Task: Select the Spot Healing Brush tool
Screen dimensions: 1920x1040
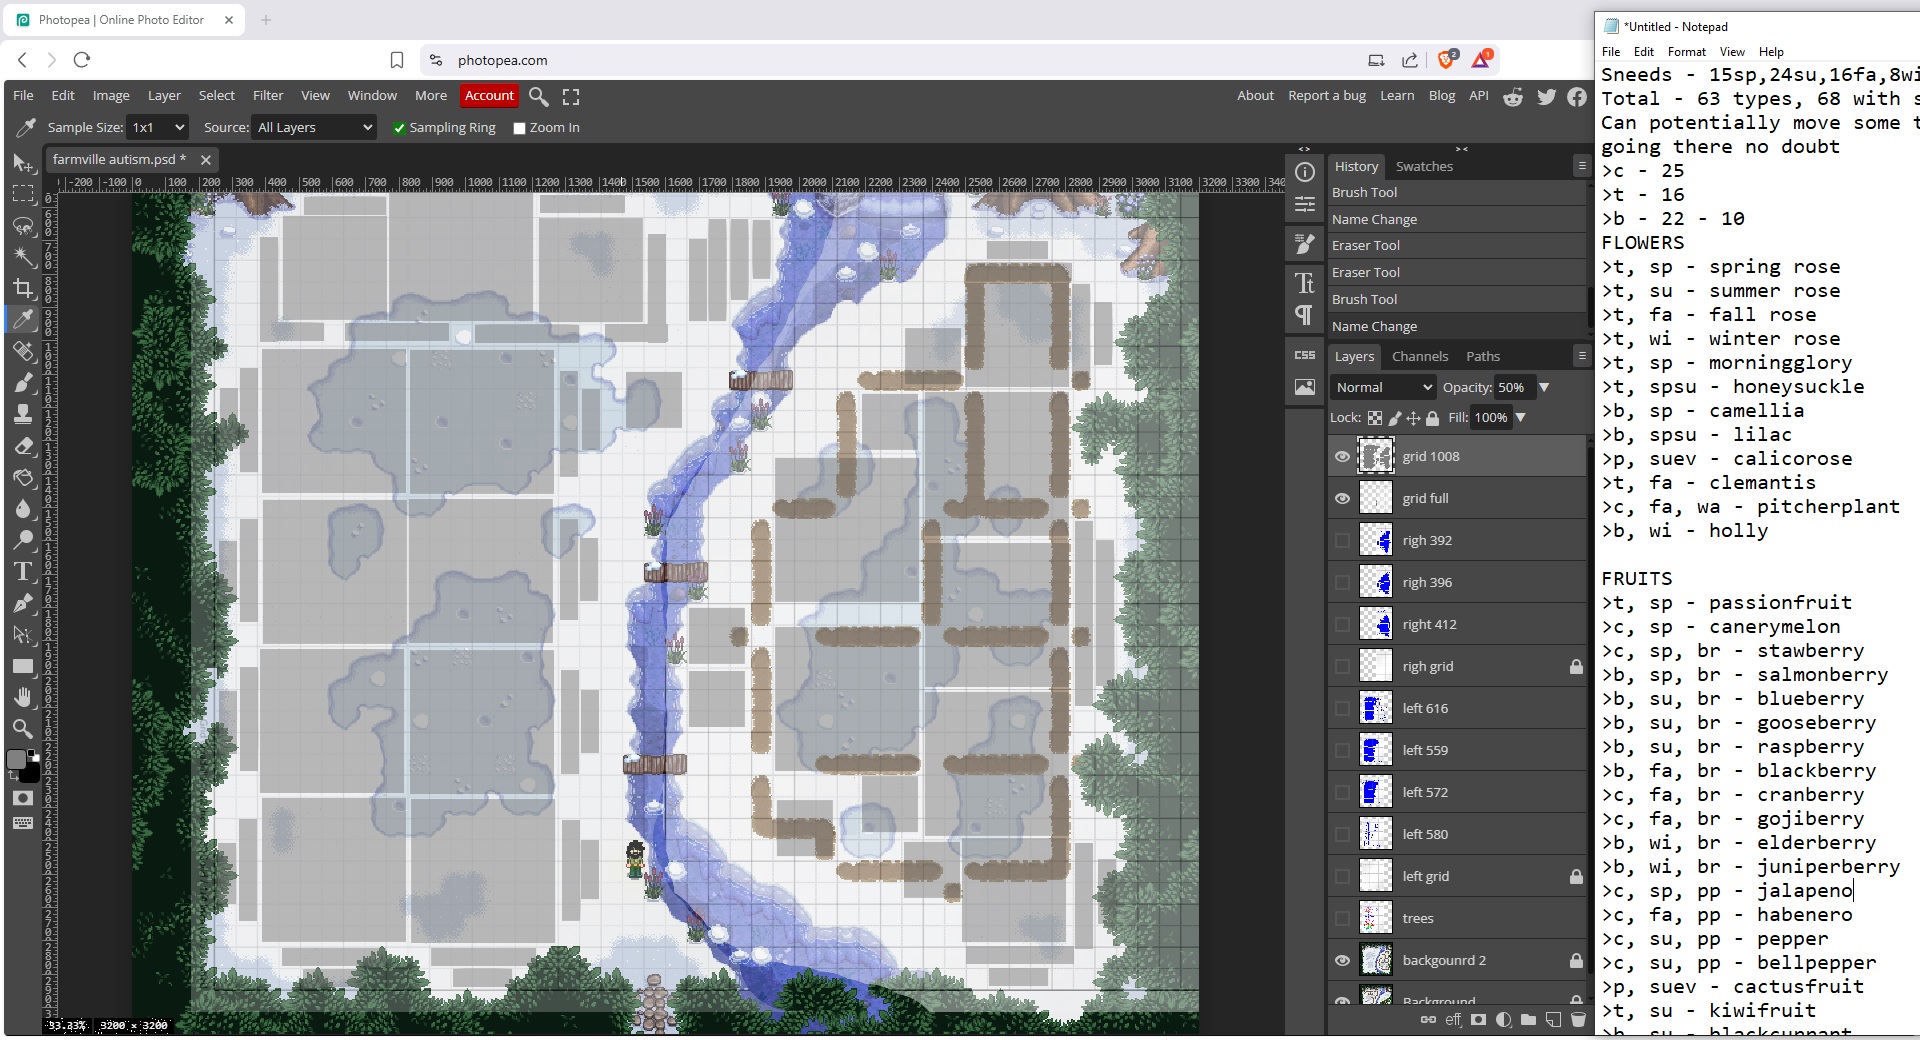Action: point(22,351)
